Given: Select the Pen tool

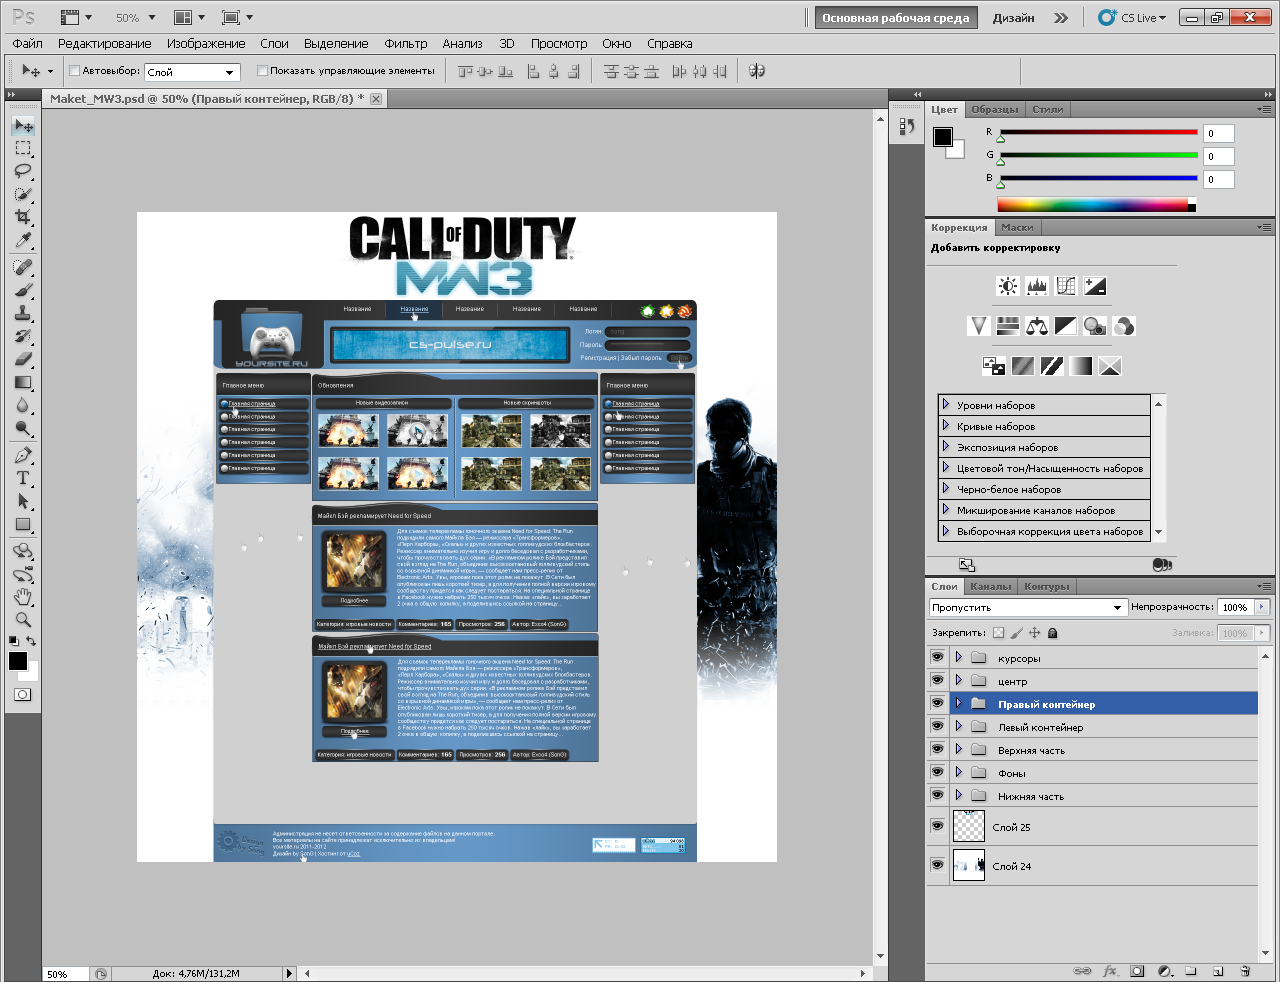Looking at the screenshot, I should point(23,456).
